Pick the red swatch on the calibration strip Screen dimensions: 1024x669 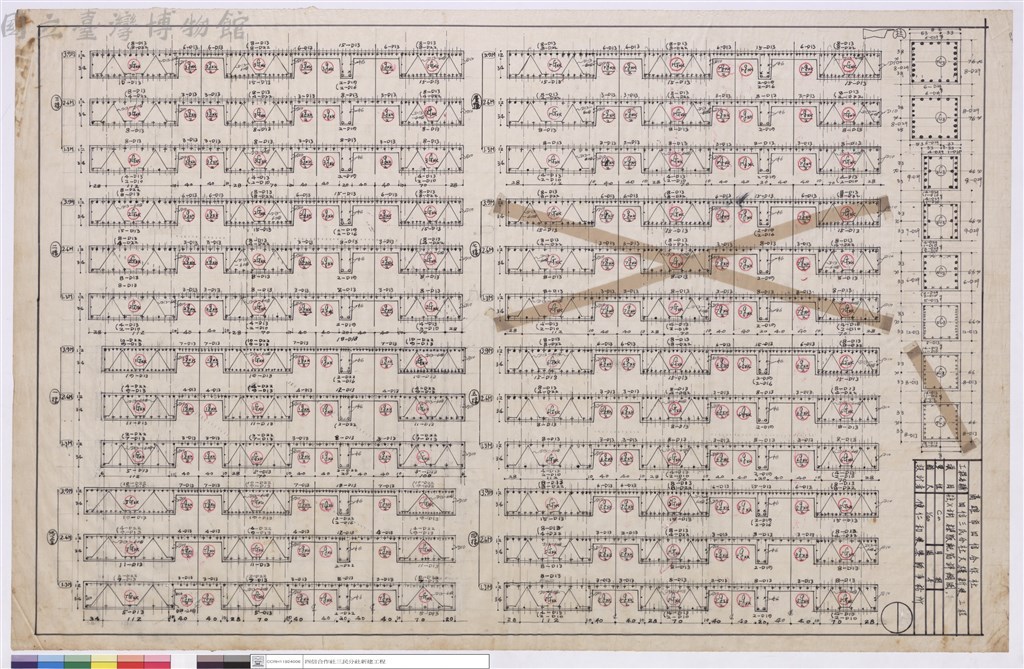(130, 662)
